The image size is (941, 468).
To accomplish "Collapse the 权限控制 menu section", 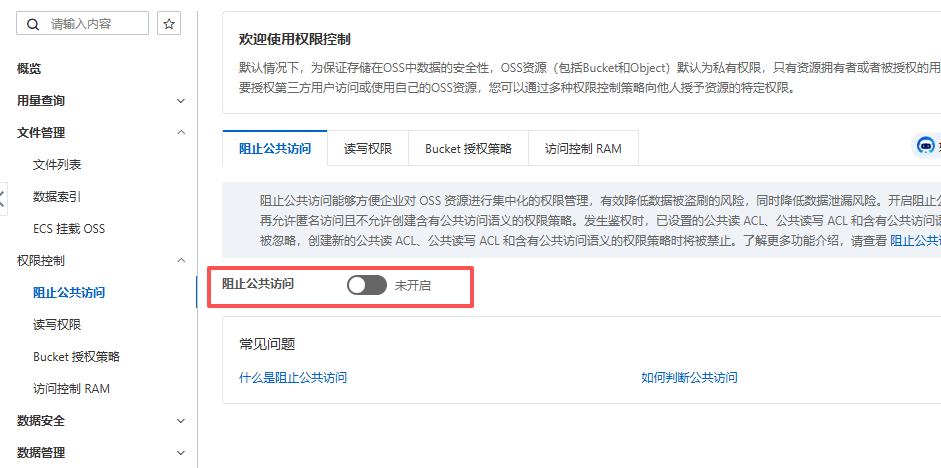I will coord(181,261).
